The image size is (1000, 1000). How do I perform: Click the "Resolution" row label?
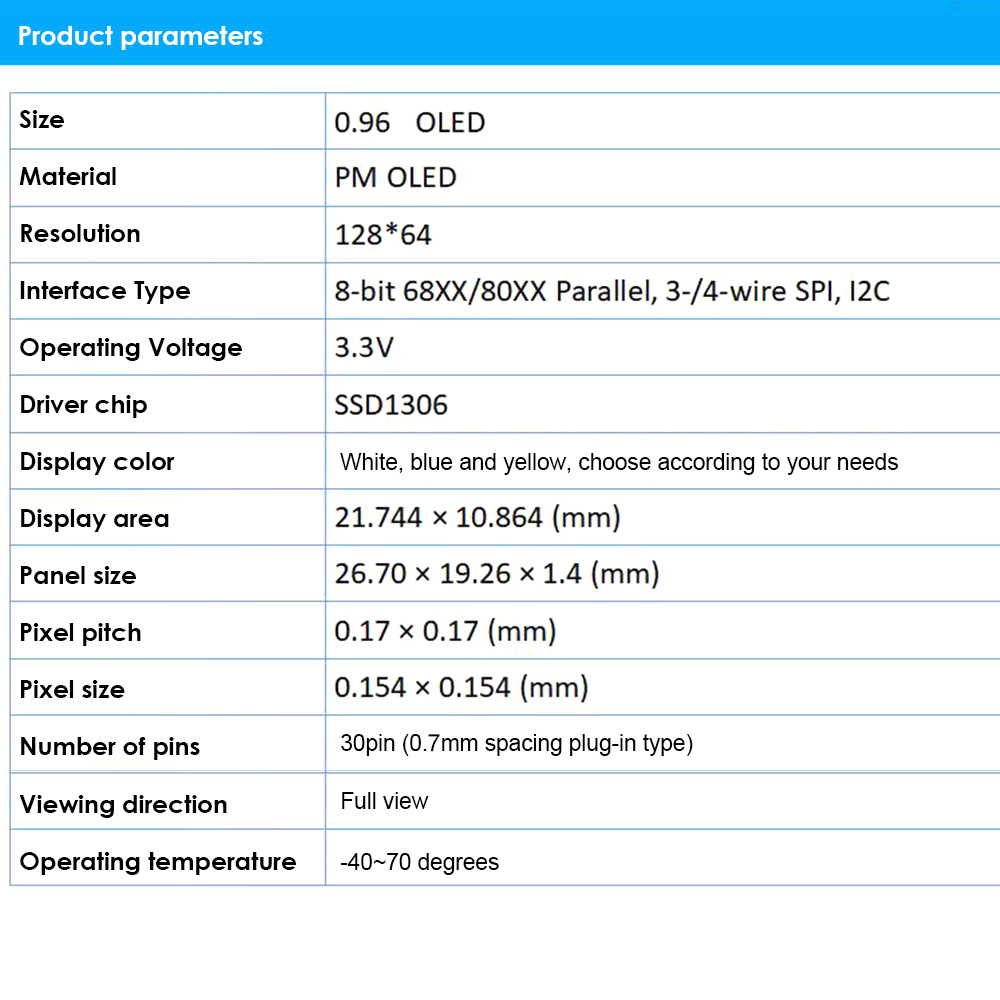[80, 234]
